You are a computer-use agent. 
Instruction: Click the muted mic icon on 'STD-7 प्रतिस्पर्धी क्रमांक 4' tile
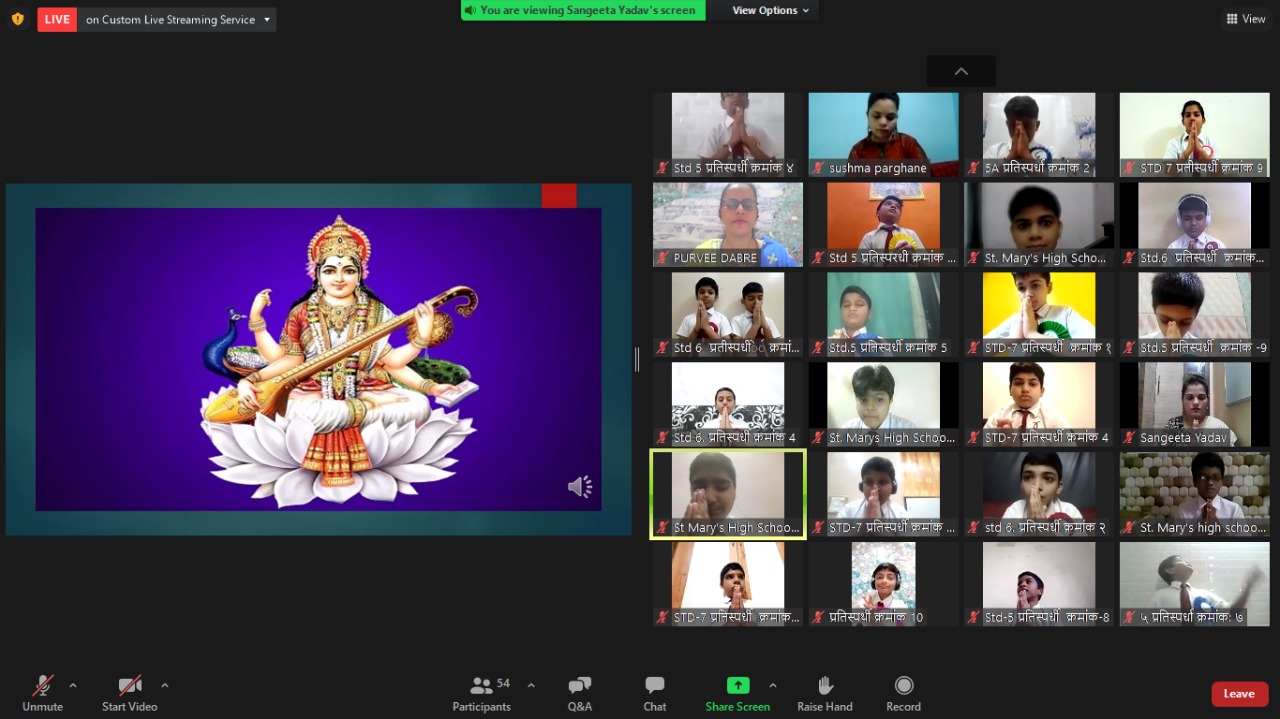point(974,438)
